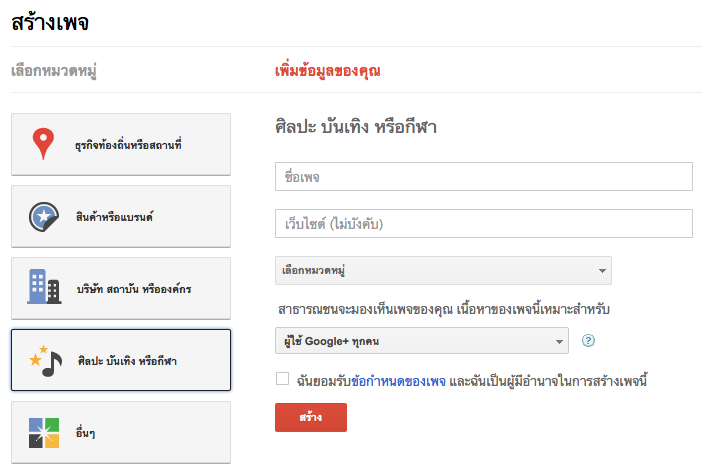Open the ข้อกำหนดของเพจ link
The image size is (702, 474).
pos(398,381)
